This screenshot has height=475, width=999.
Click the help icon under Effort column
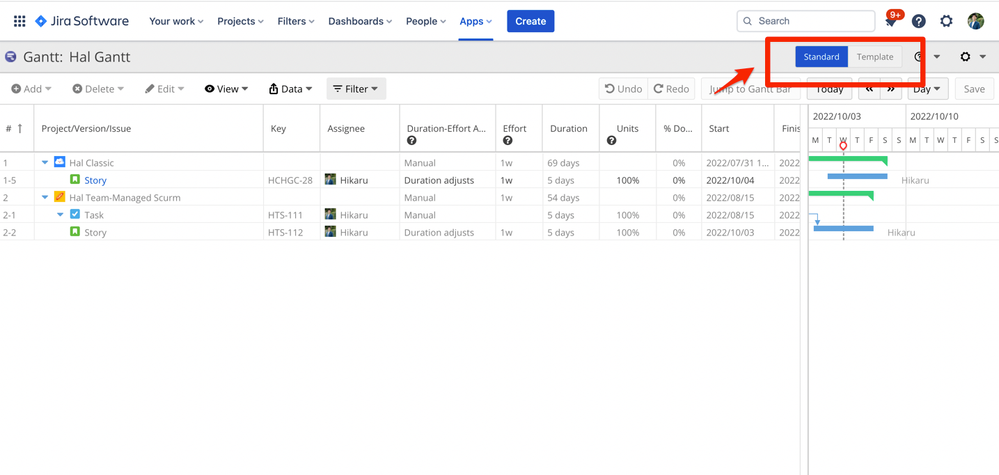point(507,141)
